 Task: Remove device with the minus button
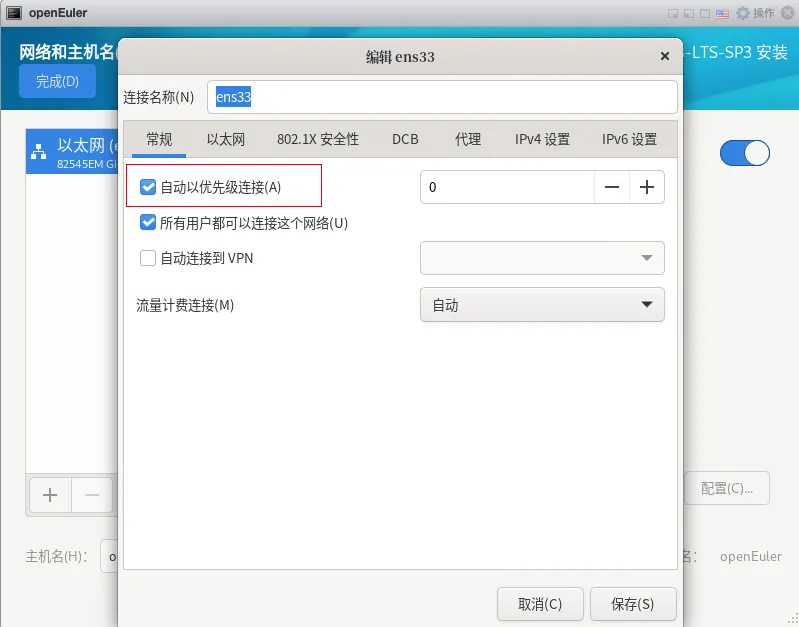coord(92,495)
